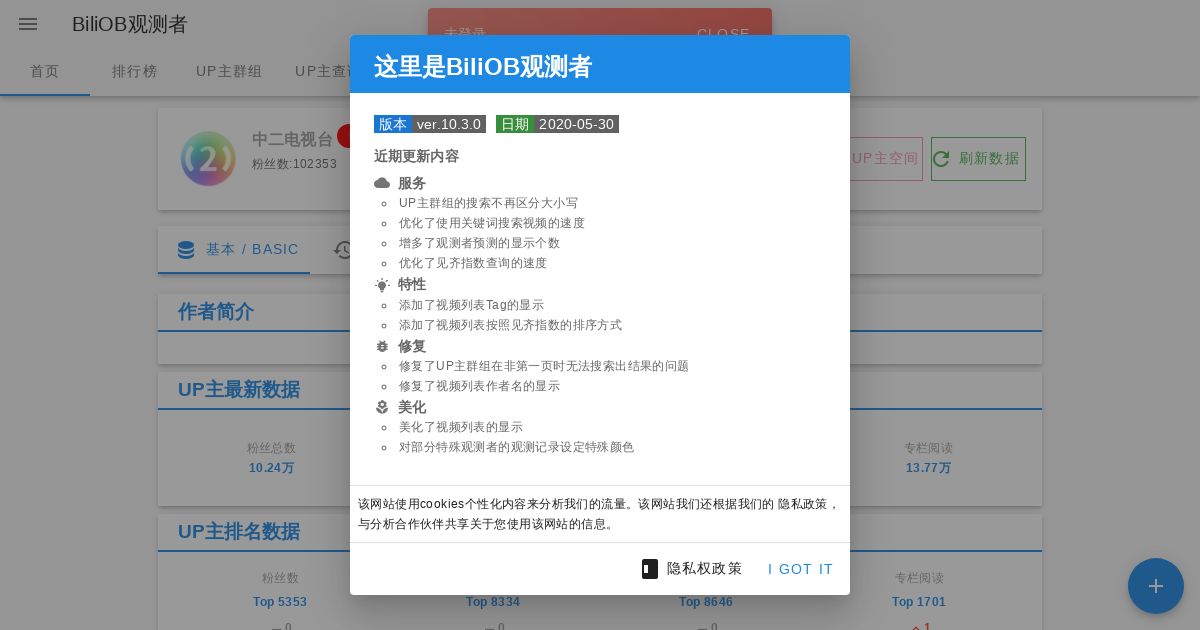Click the 刷新数据 button
Screen dimensions: 1200x630
(x=978, y=159)
